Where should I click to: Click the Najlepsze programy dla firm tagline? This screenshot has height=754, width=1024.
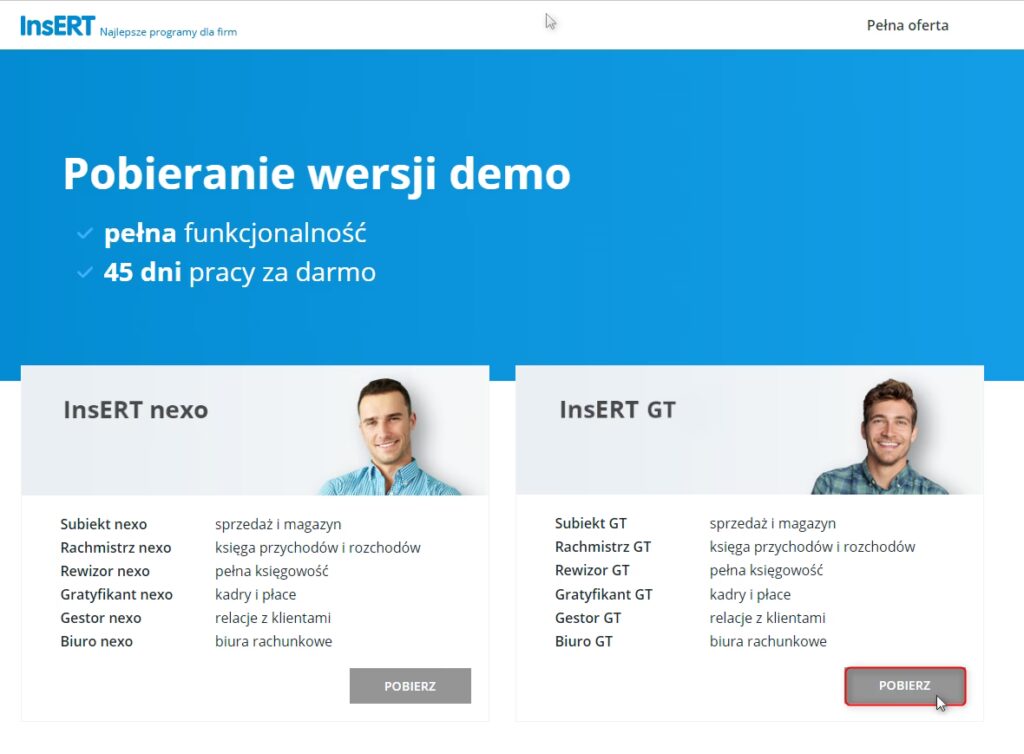pos(168,32)
